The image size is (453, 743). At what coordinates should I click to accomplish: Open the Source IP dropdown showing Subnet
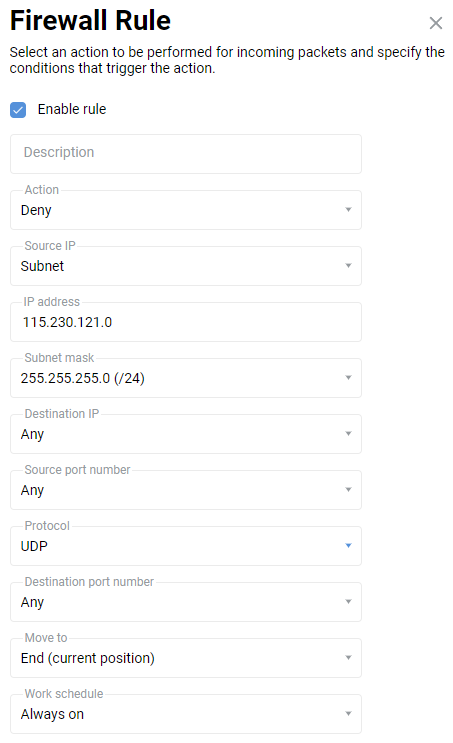(x=186, y=266)
